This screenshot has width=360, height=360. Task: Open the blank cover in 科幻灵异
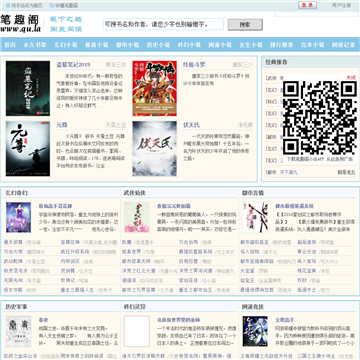(137, 331)
